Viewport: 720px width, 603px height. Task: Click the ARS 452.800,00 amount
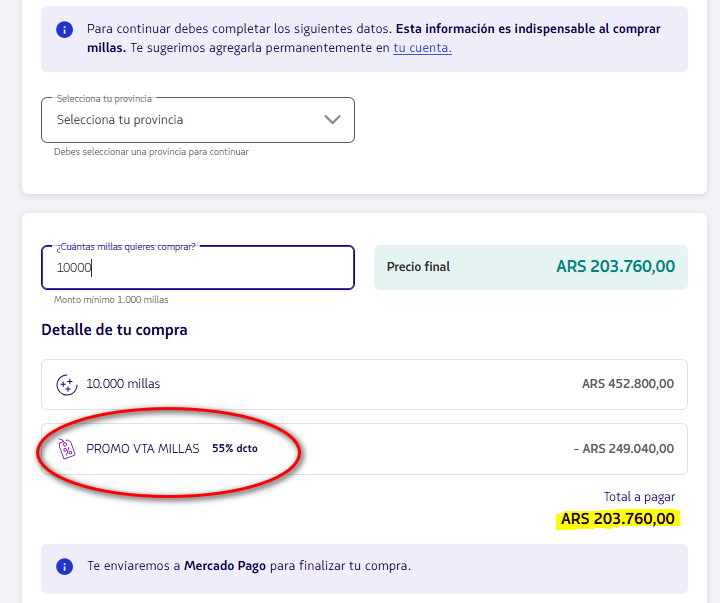coord(627,384)
